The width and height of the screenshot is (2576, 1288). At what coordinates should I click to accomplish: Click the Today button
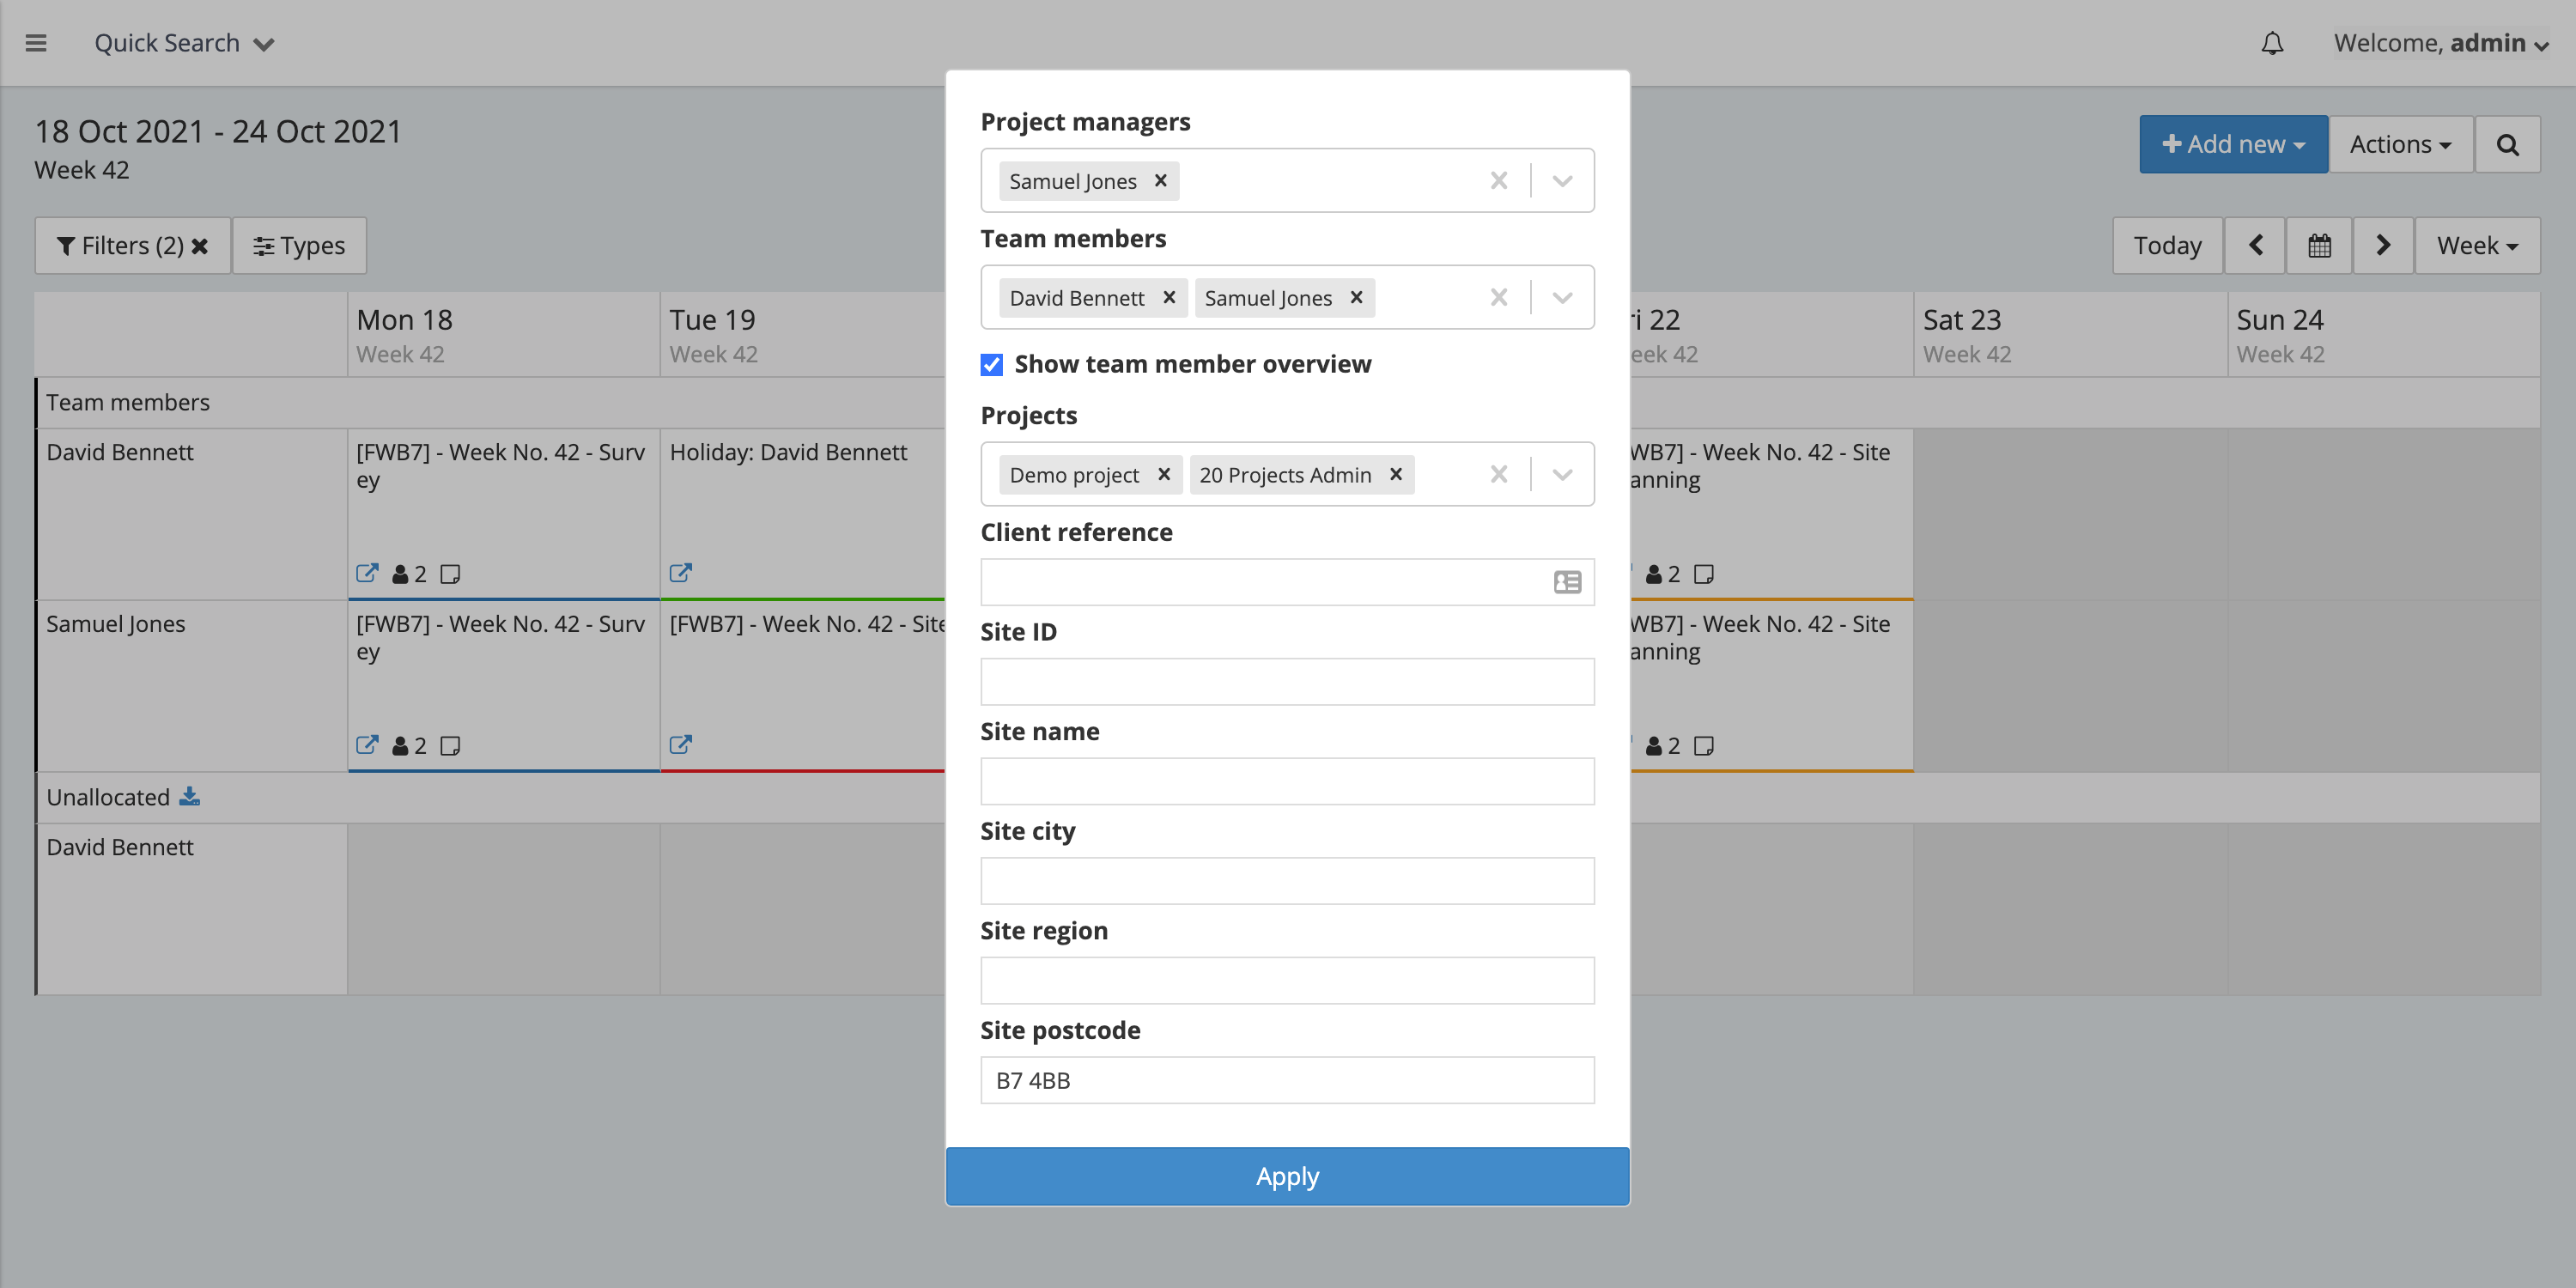pyautogui.click(x=2167, y=245)
